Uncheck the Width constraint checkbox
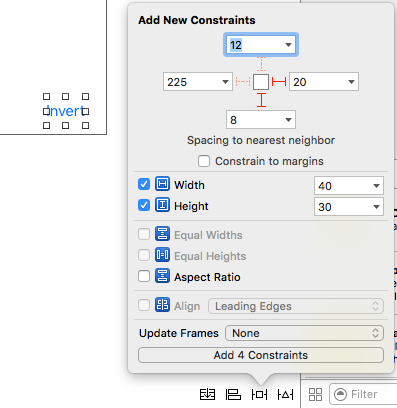The height and width of the screenshot is (408, 397). (x=144, y=184)
